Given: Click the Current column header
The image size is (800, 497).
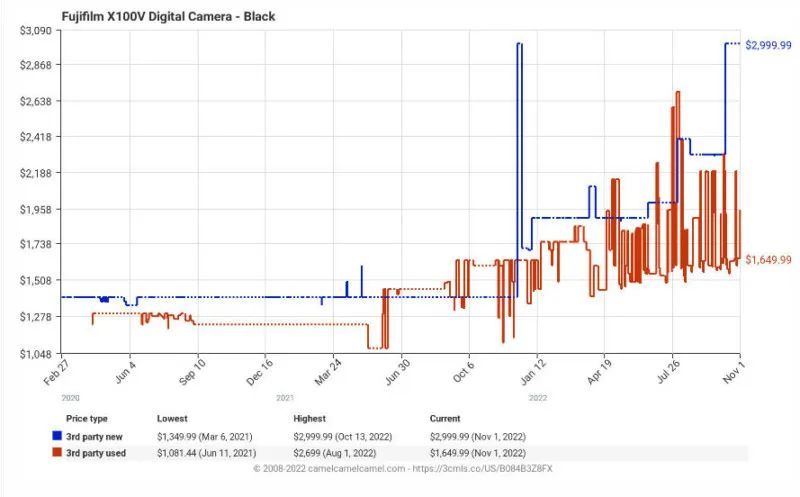Looking at the screenshot, I should (x=445, y=418).
